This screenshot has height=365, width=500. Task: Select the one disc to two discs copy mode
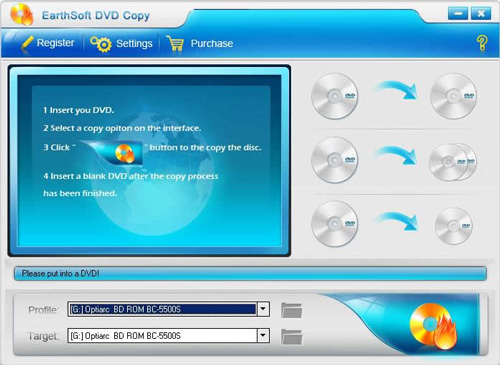[394, 160]
